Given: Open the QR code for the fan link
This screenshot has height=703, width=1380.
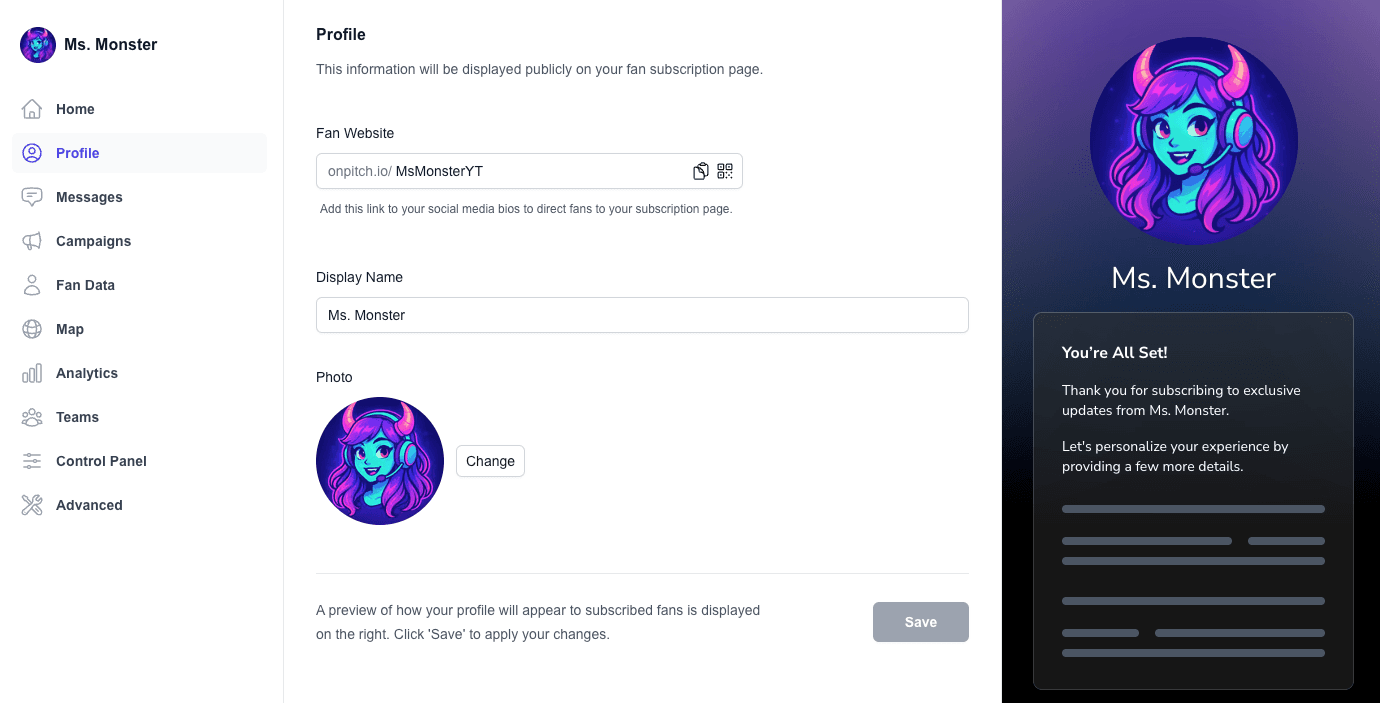Looking at the screenshot, I should pyautogui.click(x=724, y=170).
